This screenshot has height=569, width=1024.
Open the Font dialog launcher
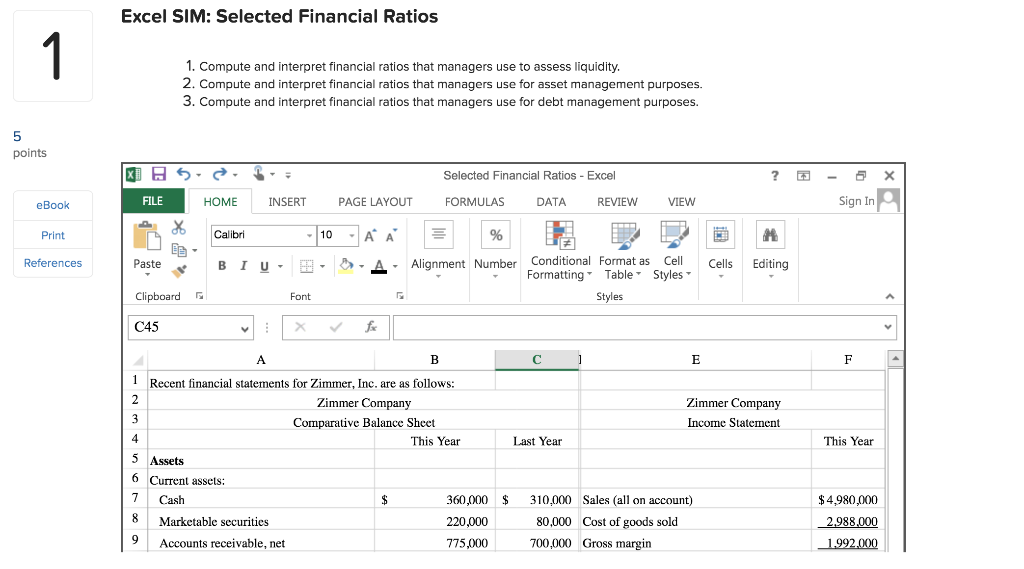click(x=400, y=296)
